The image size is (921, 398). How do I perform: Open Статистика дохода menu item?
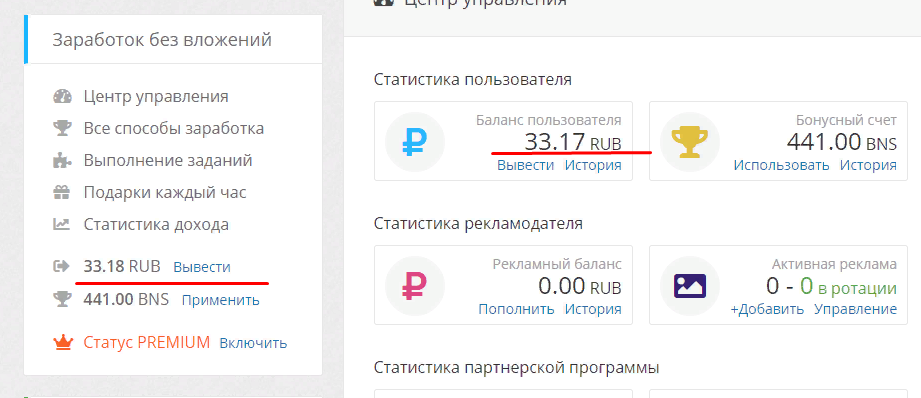156,224
